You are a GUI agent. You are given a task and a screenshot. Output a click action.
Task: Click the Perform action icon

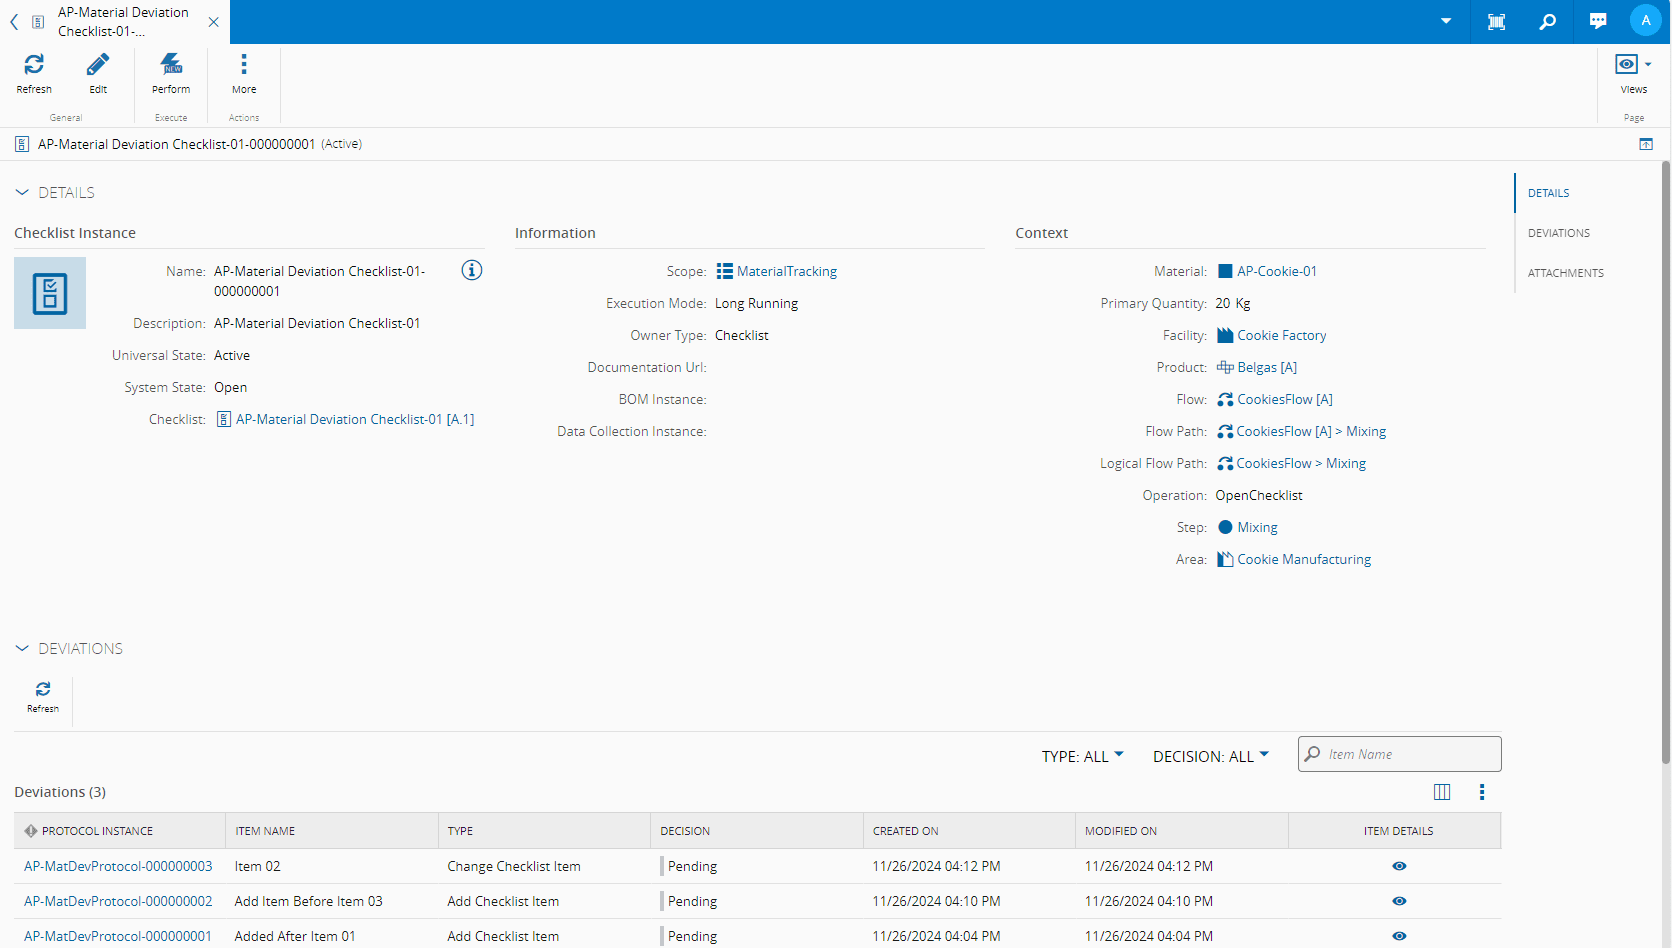171,66
